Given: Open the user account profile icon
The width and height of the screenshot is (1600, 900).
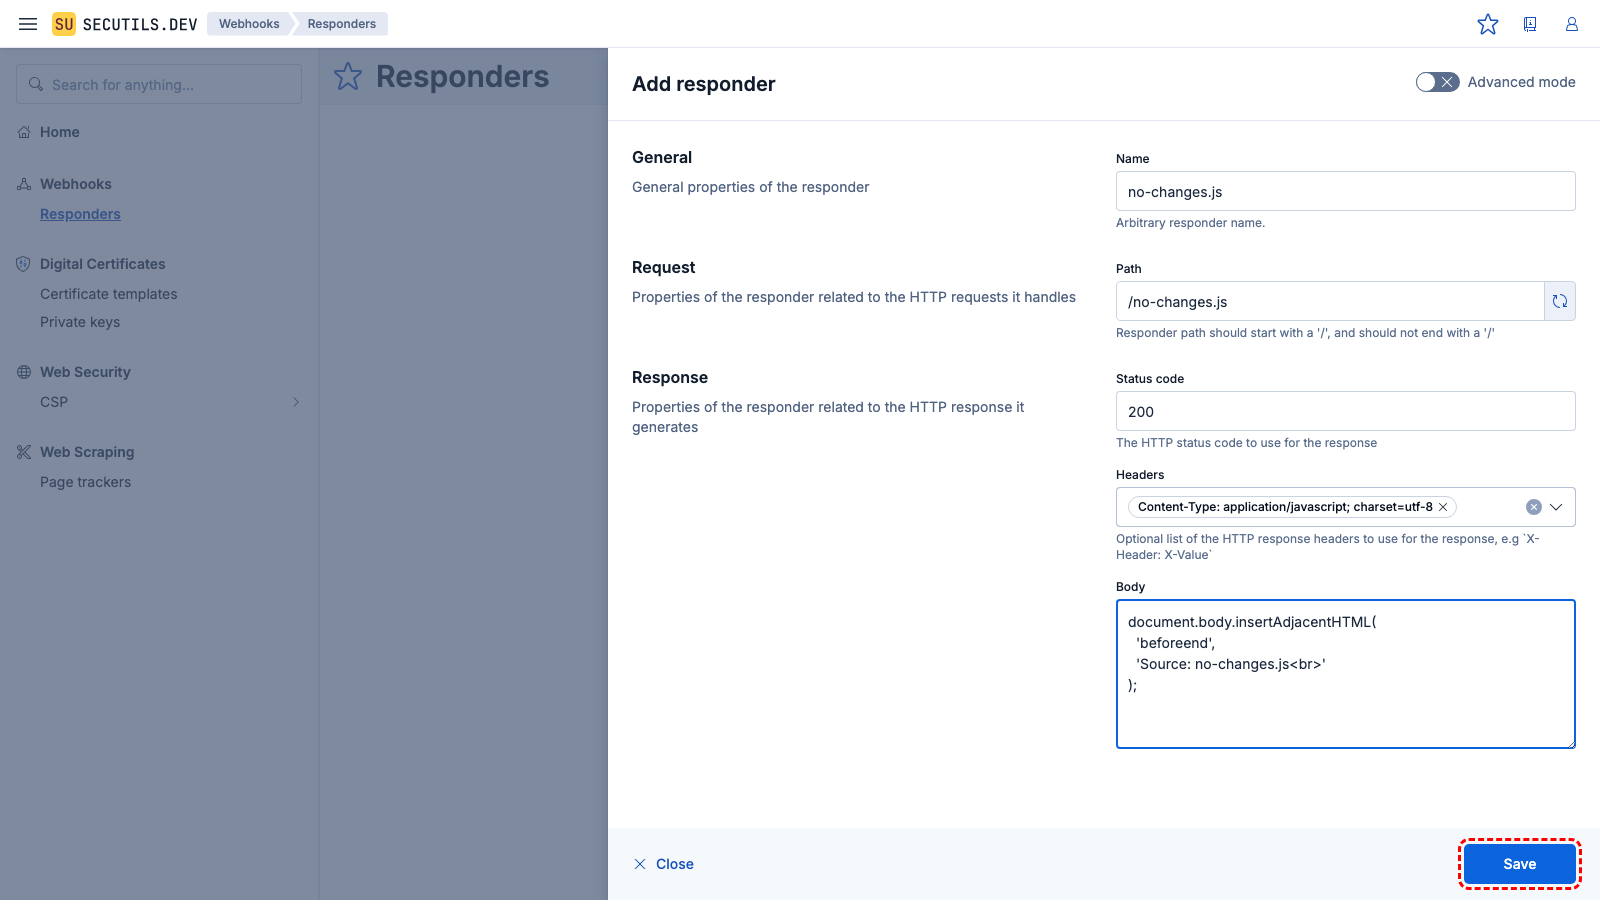Looking at the screenshot, I should point(1572,24).
